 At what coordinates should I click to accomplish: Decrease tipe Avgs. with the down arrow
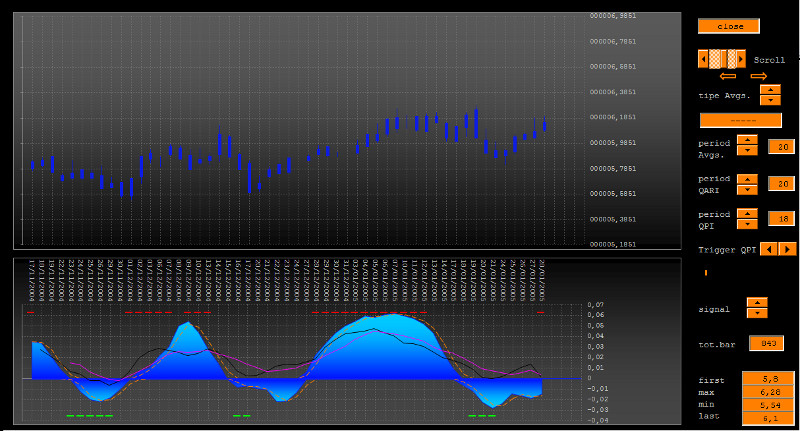click(x=770, y=100)
